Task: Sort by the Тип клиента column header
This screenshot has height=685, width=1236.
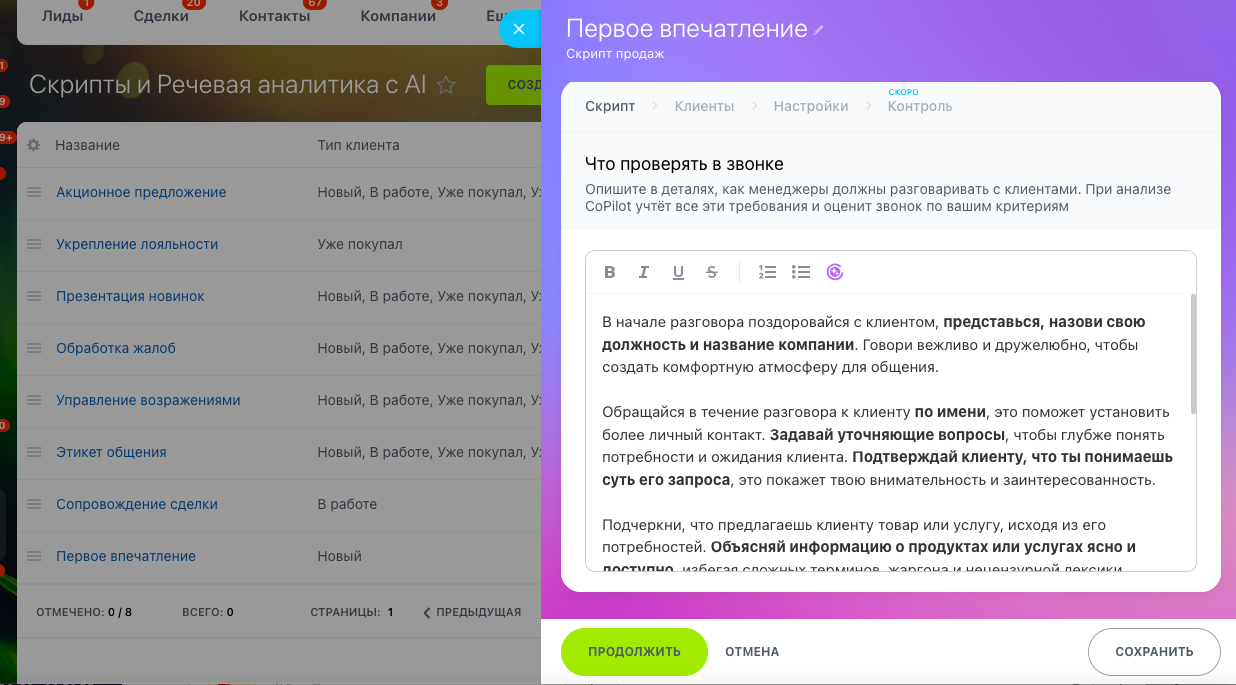Action: (x=358, y=145)
